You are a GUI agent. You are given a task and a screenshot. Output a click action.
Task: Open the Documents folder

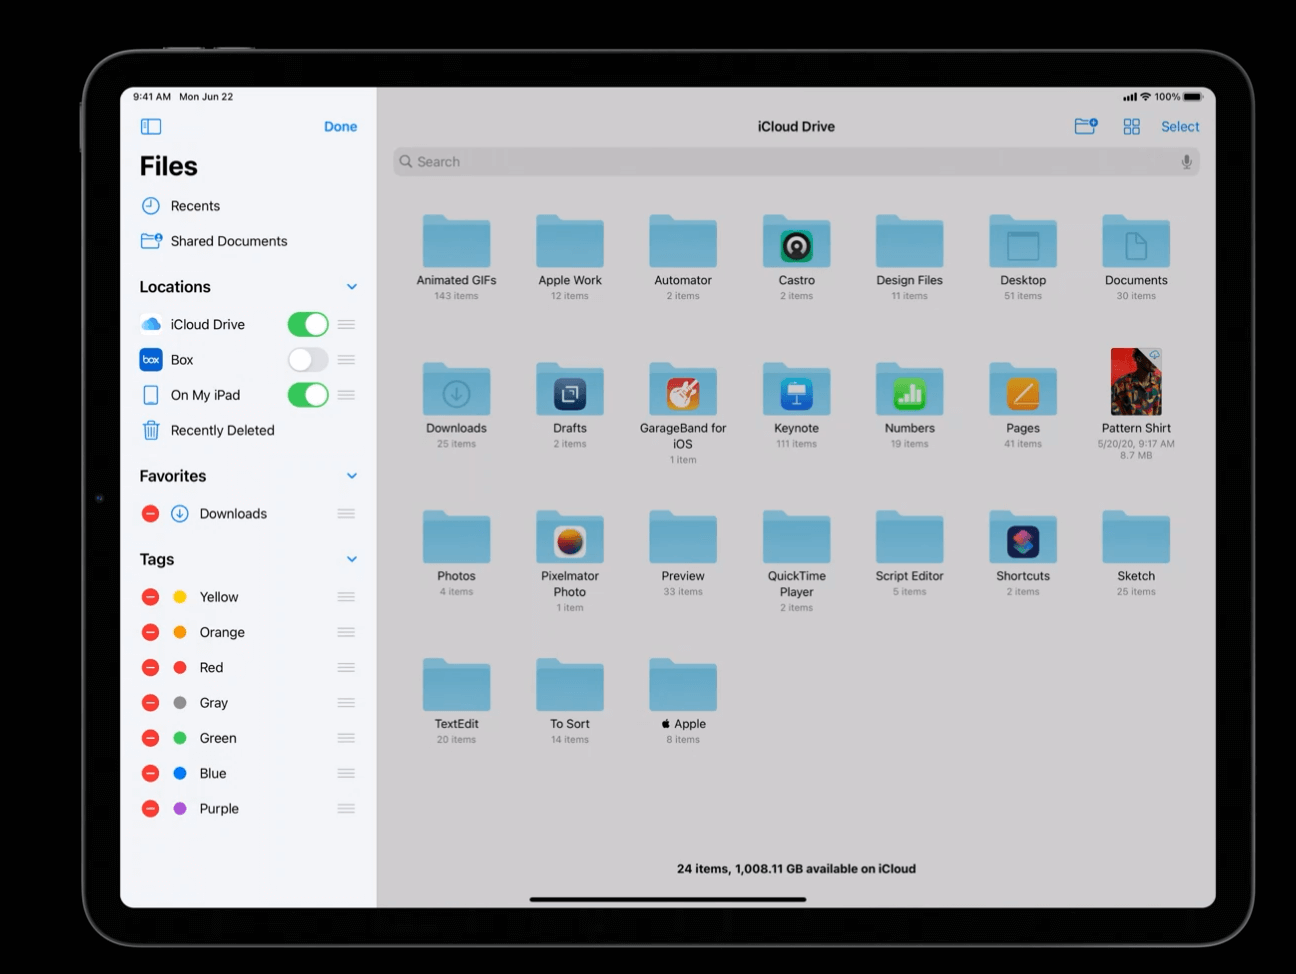coord(1136,241)
